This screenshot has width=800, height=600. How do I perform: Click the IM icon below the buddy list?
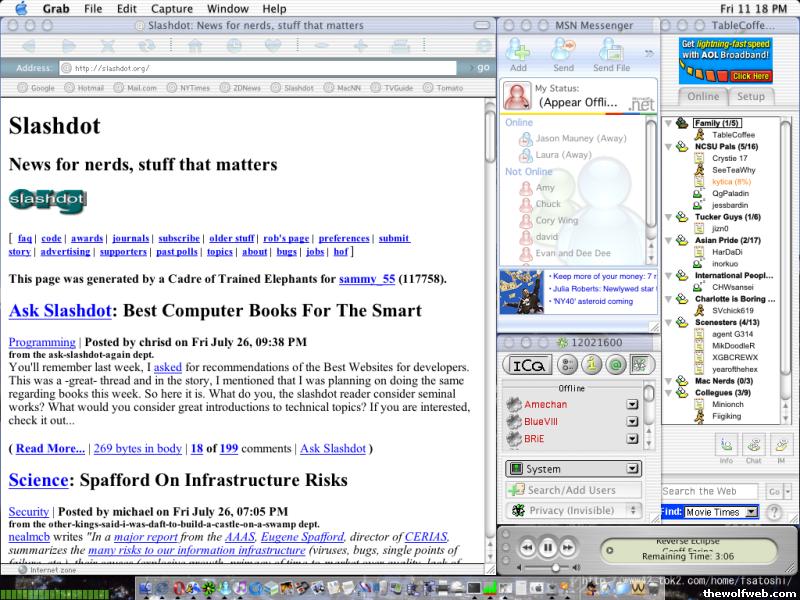tap(779, 445)
